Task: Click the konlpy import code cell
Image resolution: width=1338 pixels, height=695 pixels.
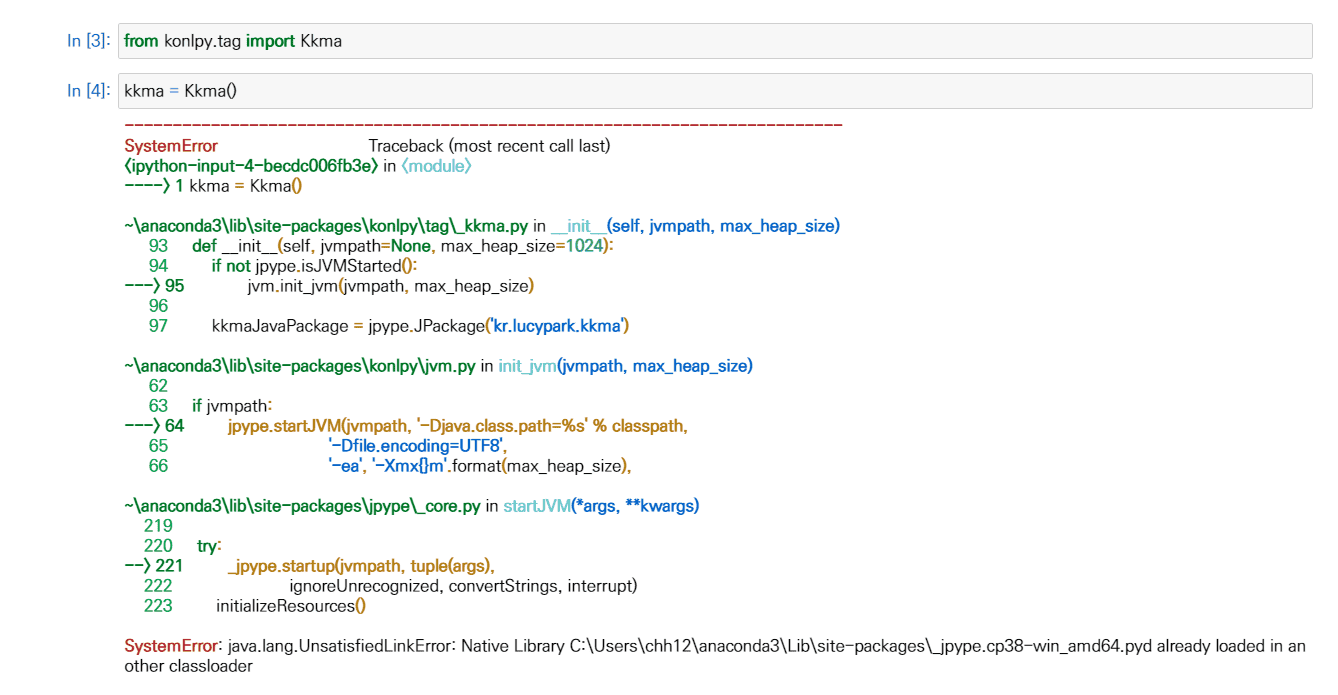Action: pos(714,41)
